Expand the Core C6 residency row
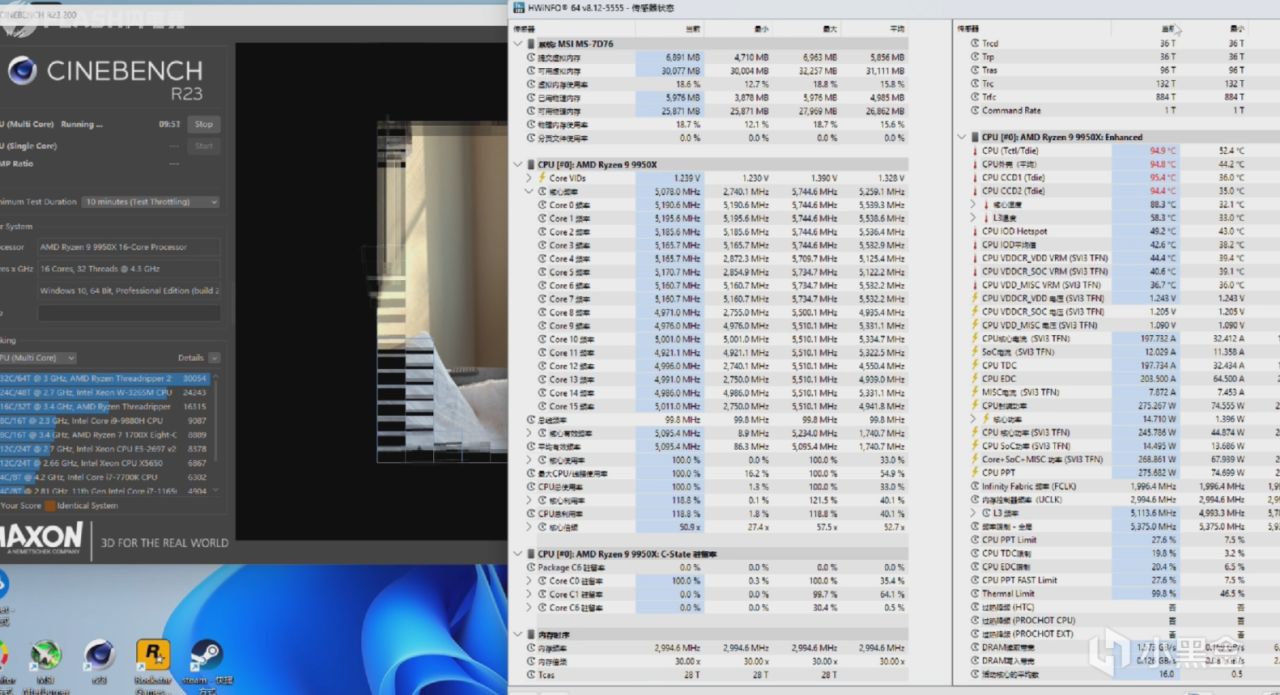This screenshot has width=1280, height=695. point(530,607)
